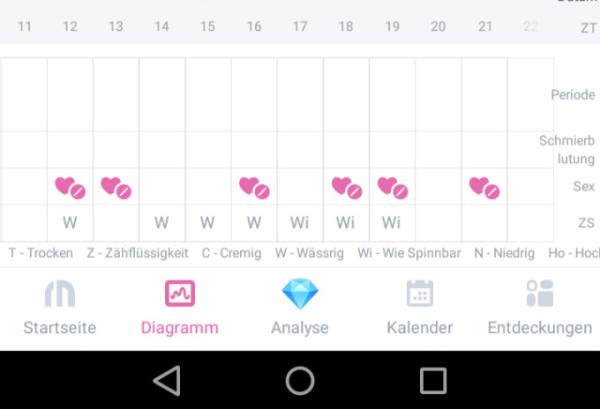Tap the W mucus entry on day 15
600x409 pixels.
tap(207, 223)
